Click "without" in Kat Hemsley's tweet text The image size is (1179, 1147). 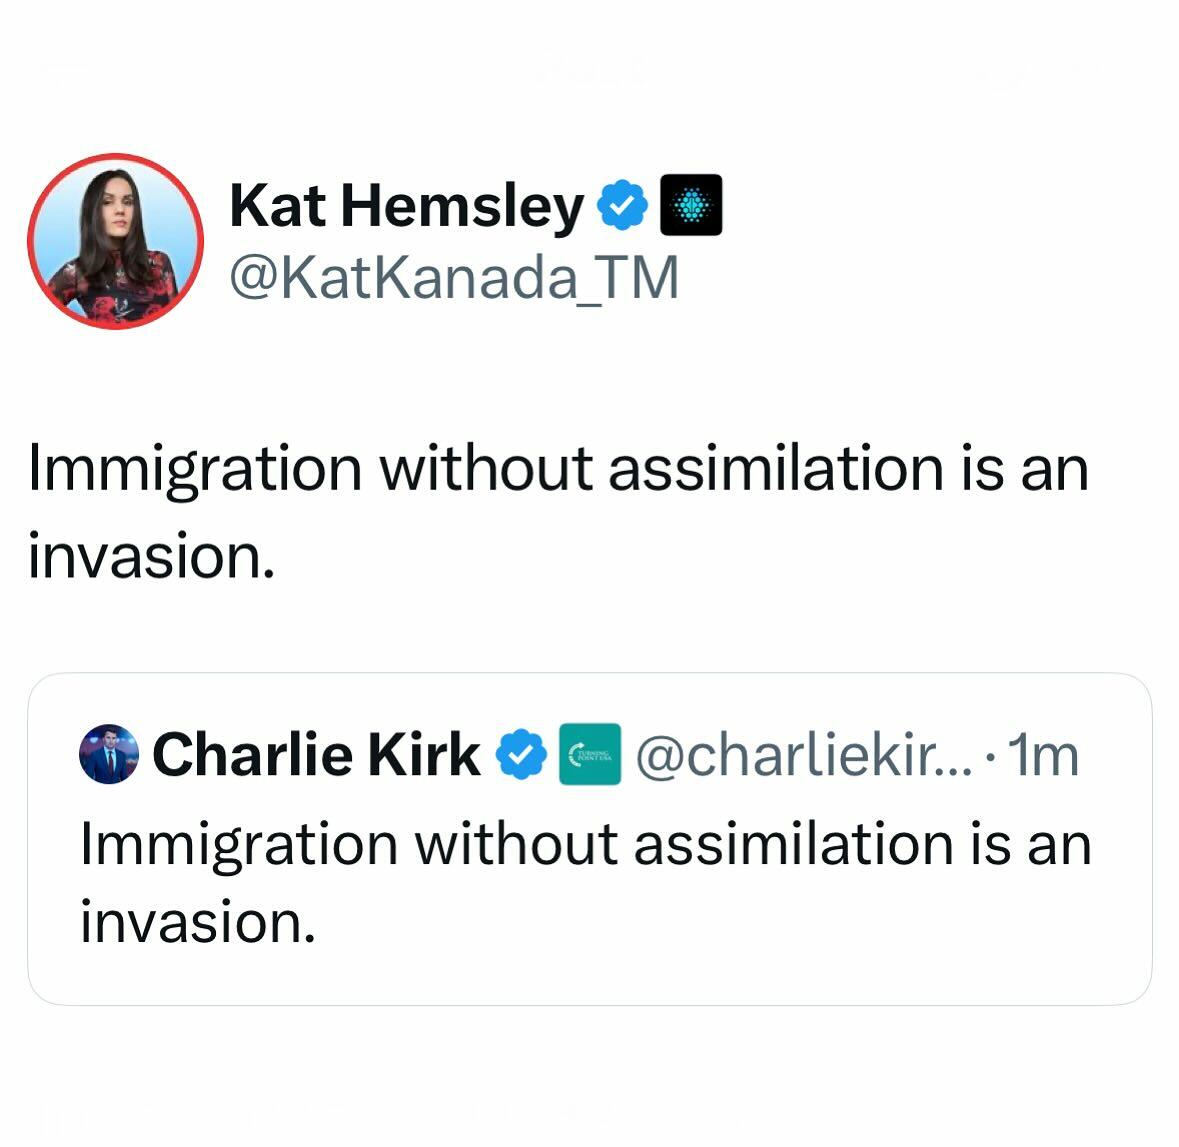point(484,468)
